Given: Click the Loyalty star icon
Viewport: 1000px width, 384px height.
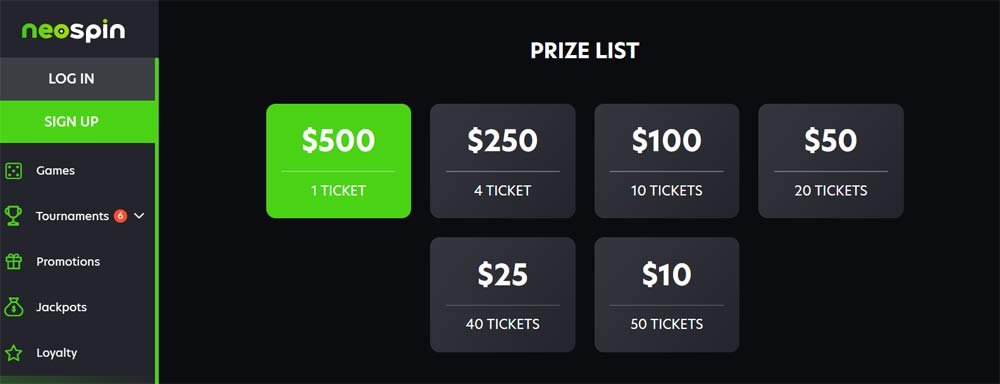Looking at the screenshot, I should pyautogui.click(x=13, y=353).
